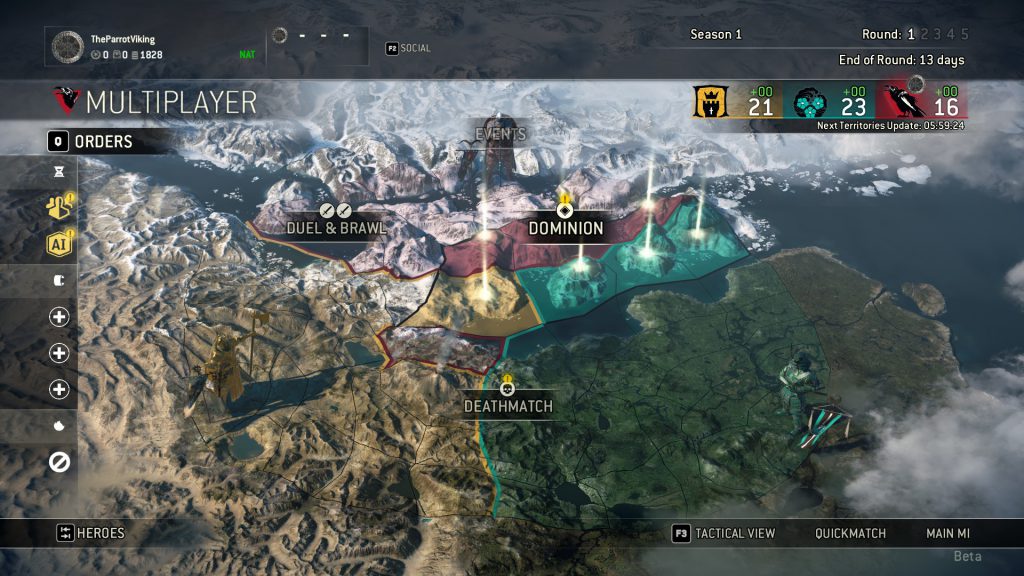Switch to Tactical View
Screen dimensions: 1024x576
point(724,534)
